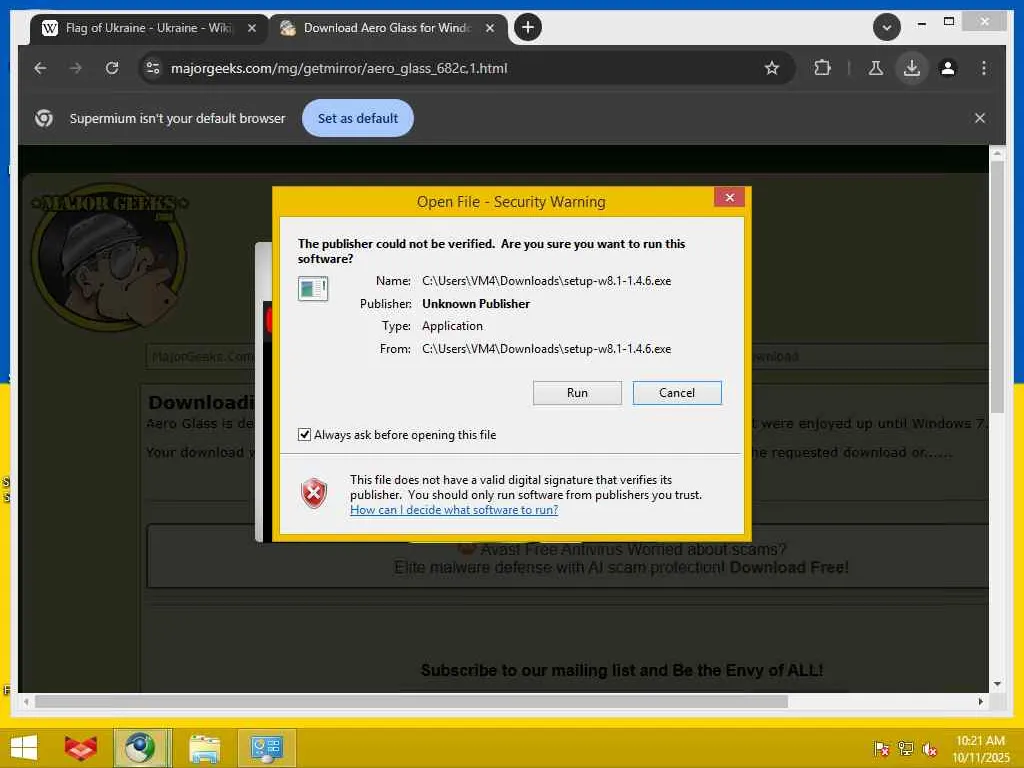The width and height of the screenshot is (1024, 768).
Task: Click the Supermium logo in the infobar
Action: 44,118
